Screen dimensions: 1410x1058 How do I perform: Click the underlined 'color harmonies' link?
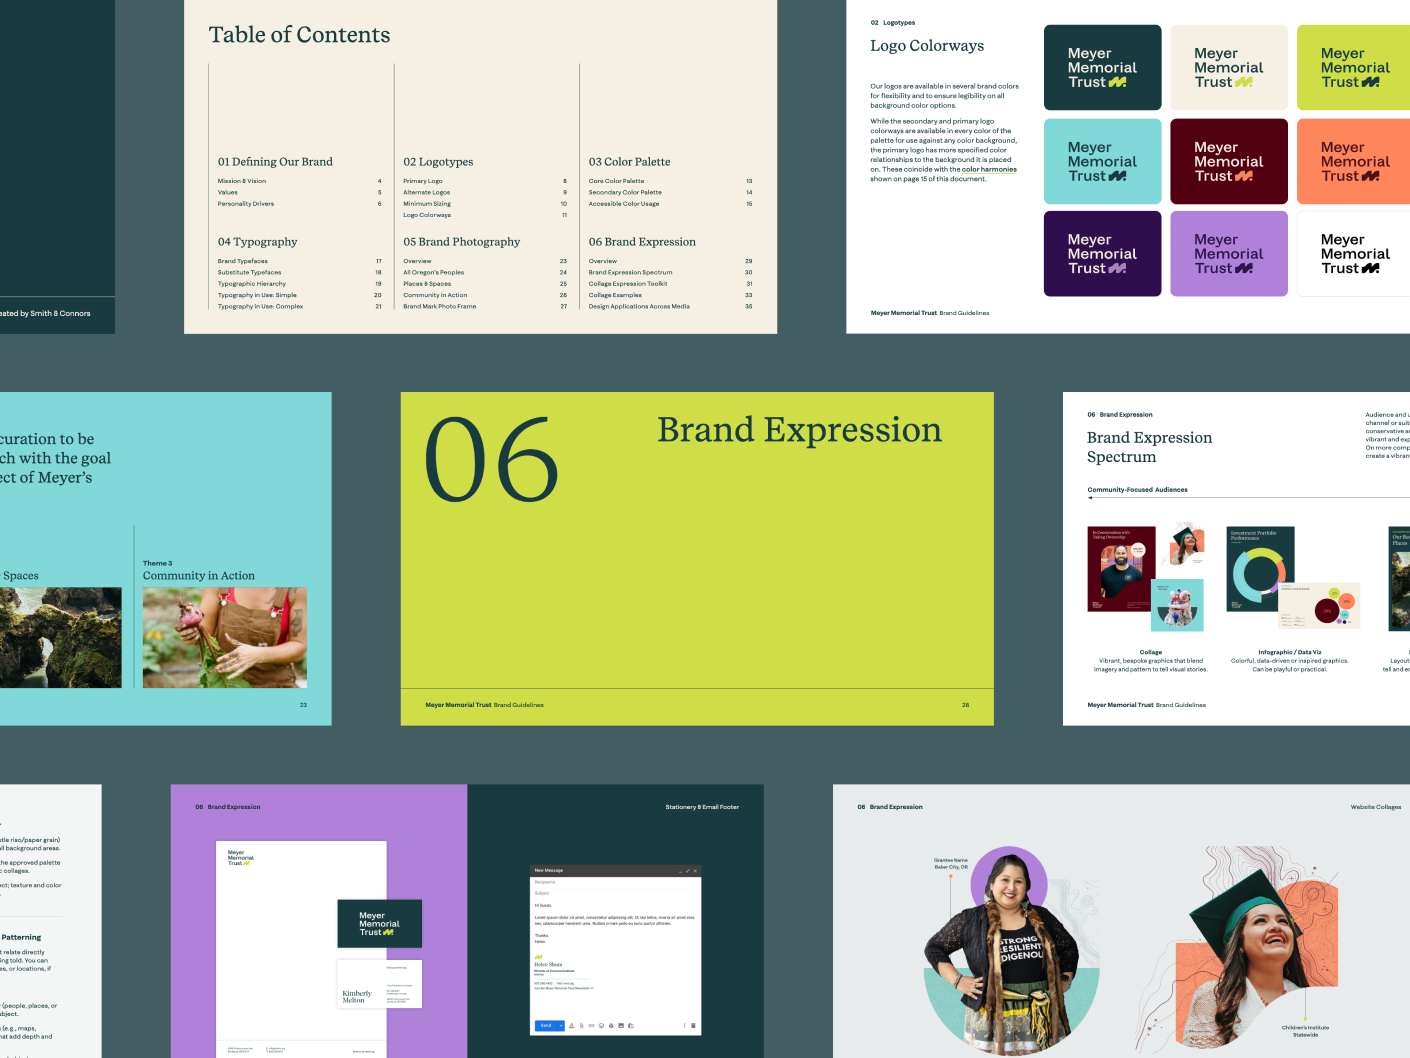tap(989, 169)
